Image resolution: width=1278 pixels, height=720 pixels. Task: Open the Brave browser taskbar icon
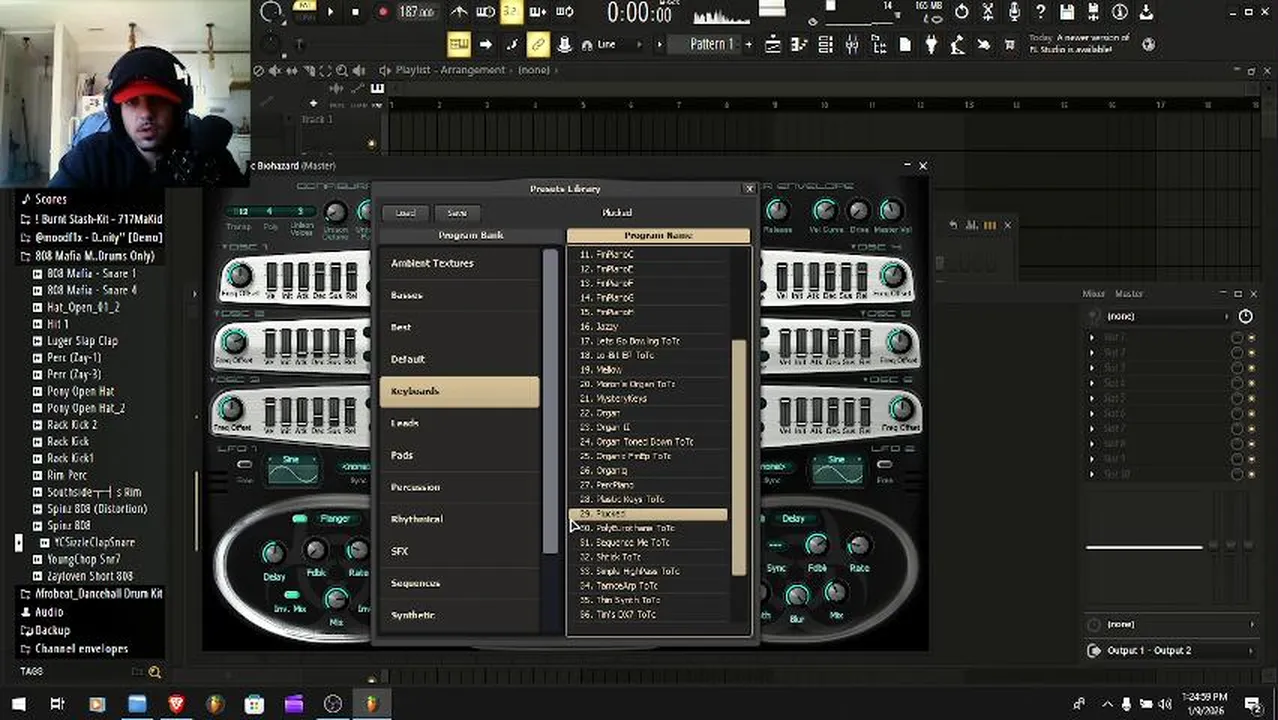point(176,704)
